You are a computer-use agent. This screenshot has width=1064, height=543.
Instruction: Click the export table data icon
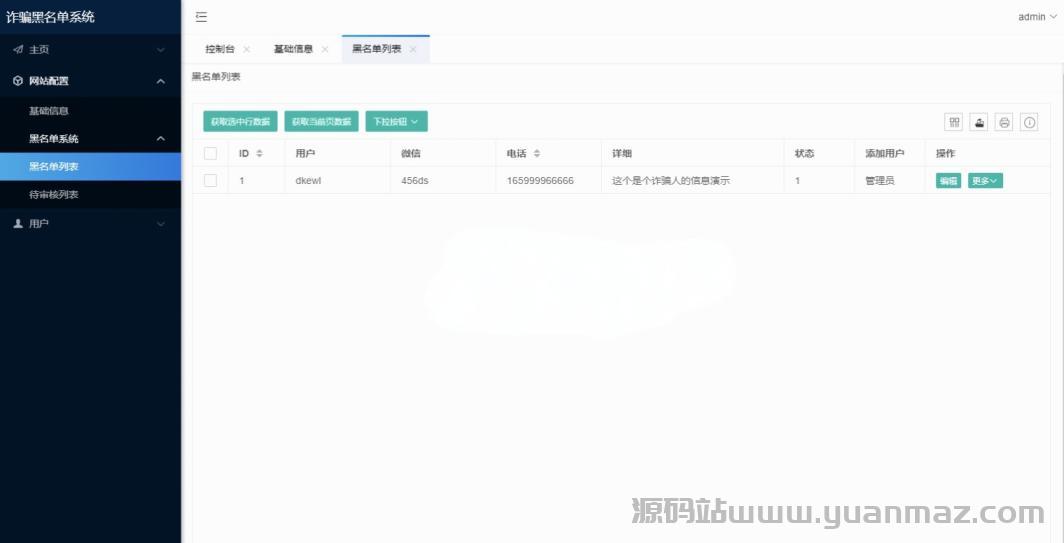click(979, 122)
